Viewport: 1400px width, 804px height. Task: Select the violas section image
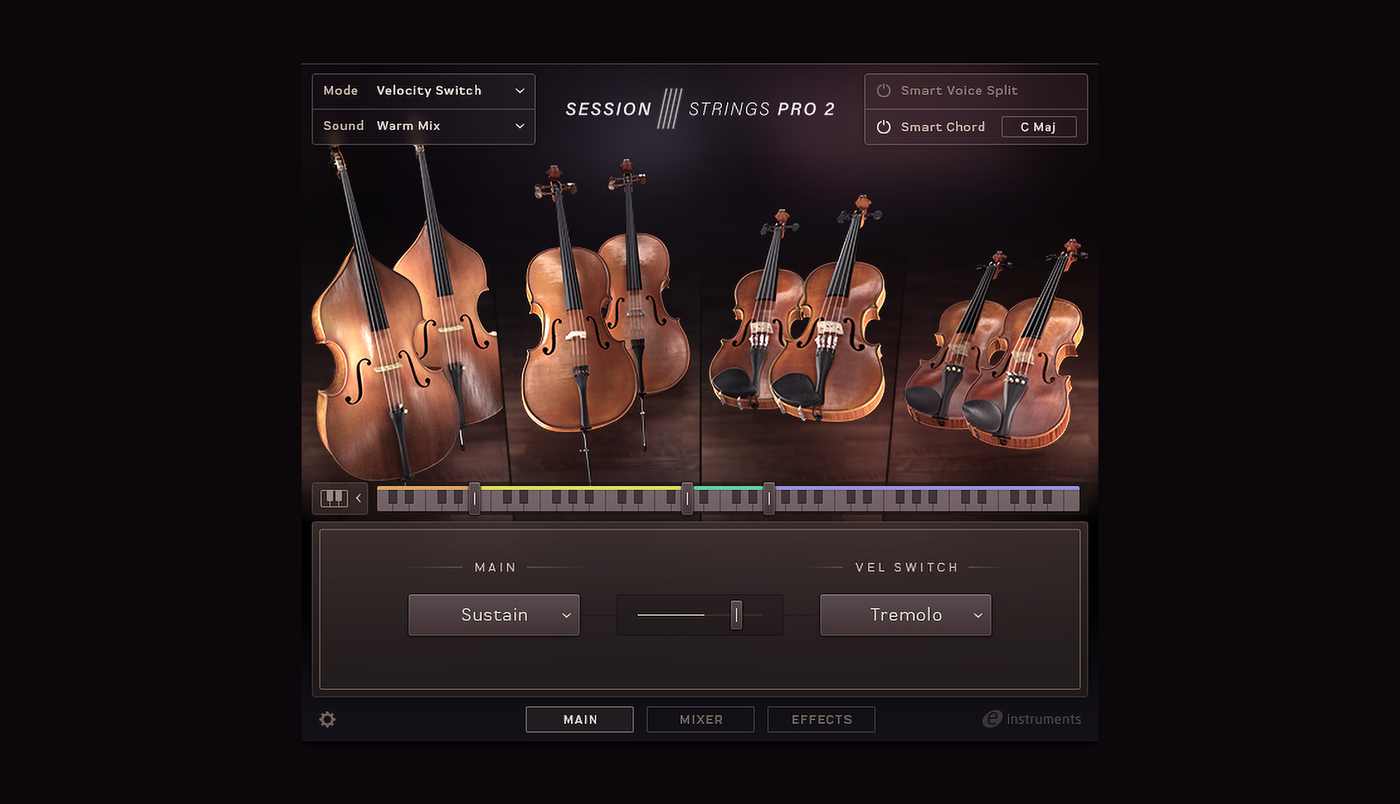(x=798, y=310)
